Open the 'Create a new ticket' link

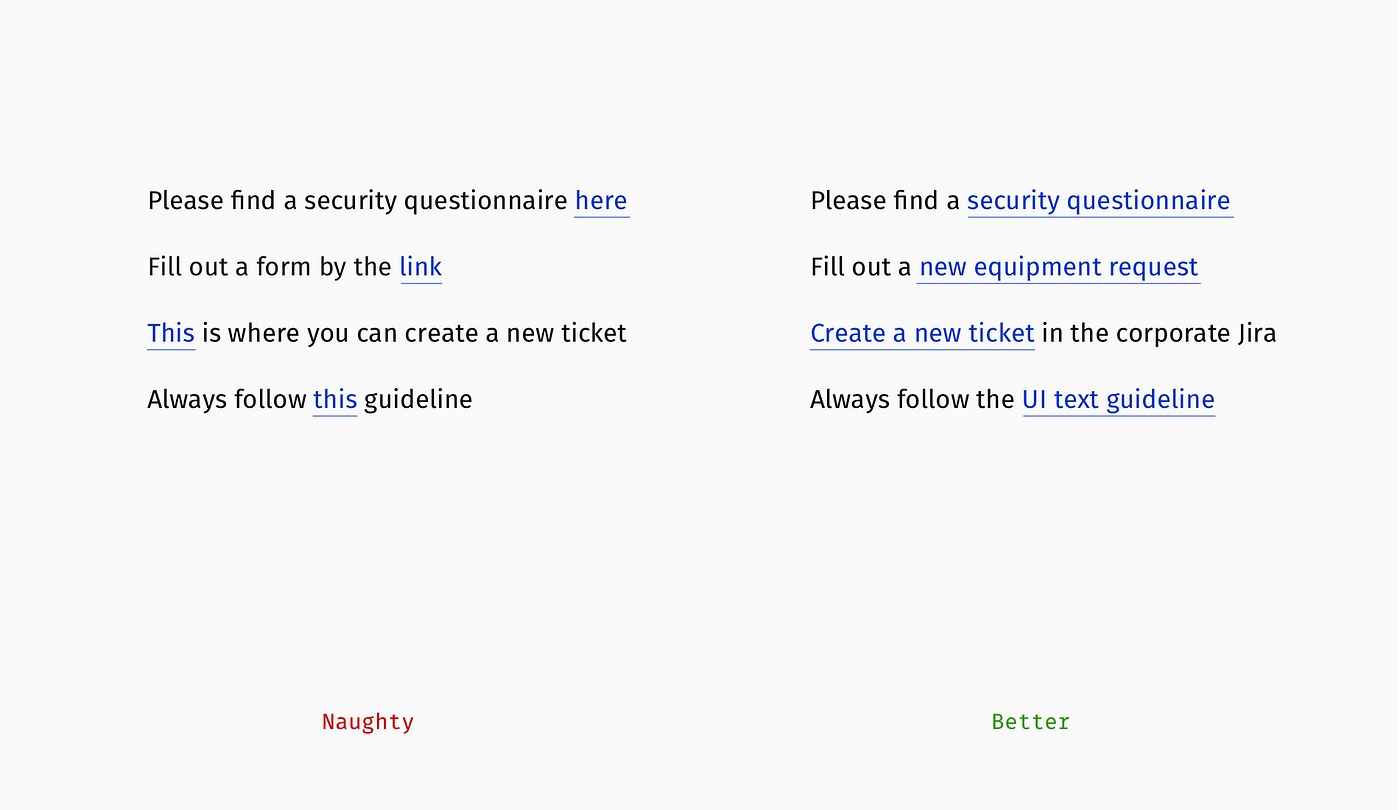tap(922, 333)
